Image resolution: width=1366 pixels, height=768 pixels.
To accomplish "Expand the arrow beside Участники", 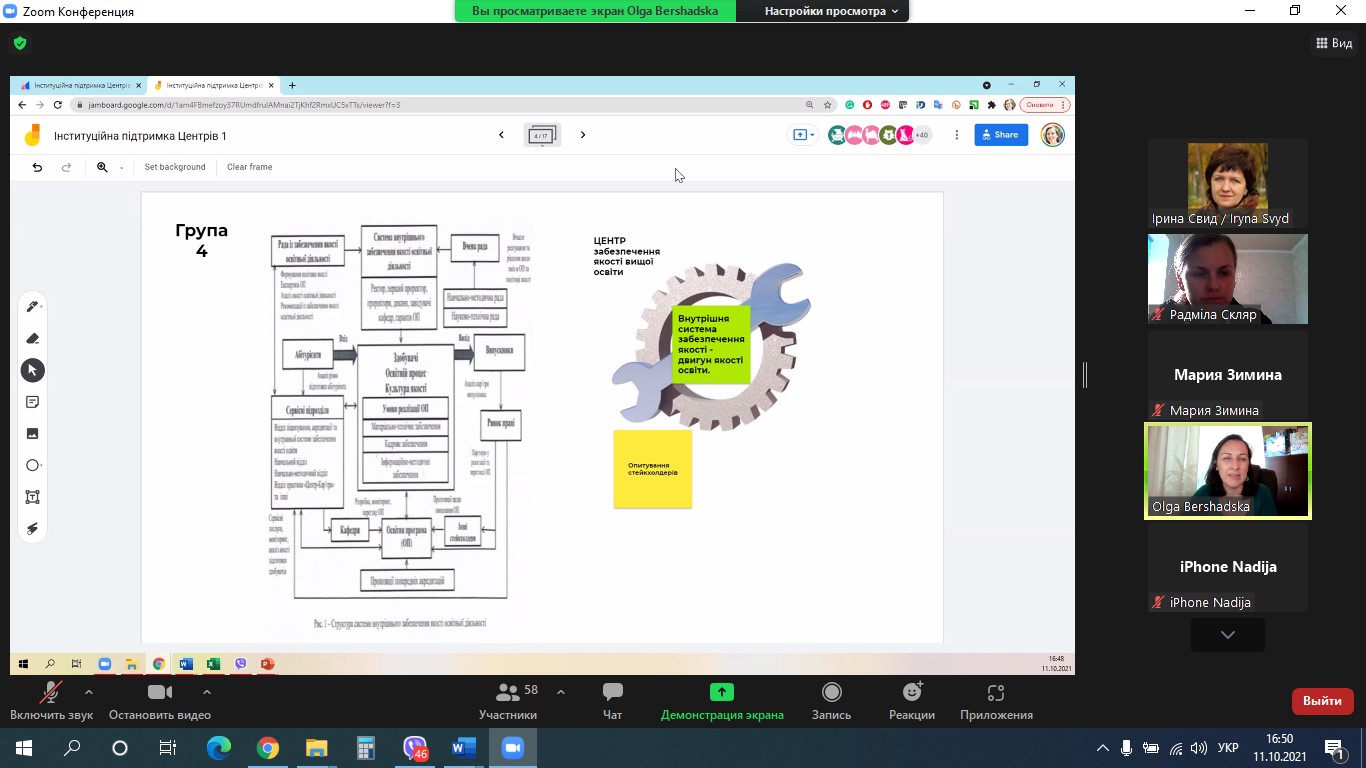I will coord(561,692).
